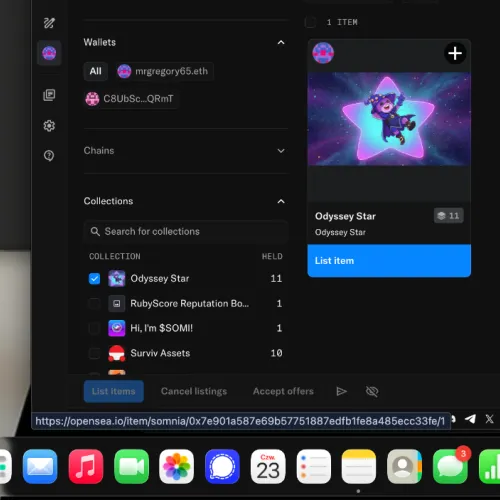Screen dimensions: 500x500
Task: Click Accept offers button
Action: pos(283,391)
